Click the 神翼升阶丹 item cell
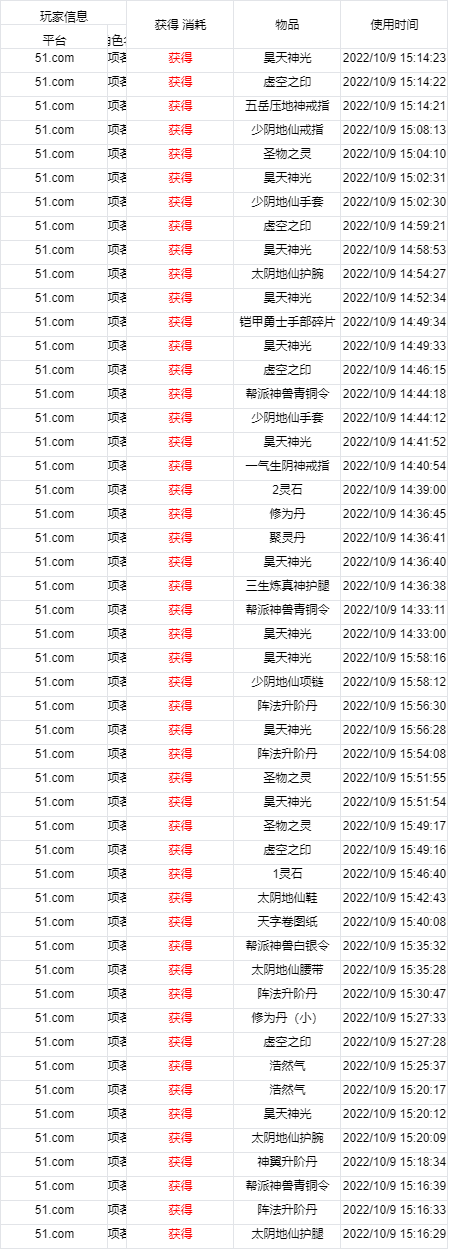The height and width of the screenshot is (1250, 449). pos(287,1162)
